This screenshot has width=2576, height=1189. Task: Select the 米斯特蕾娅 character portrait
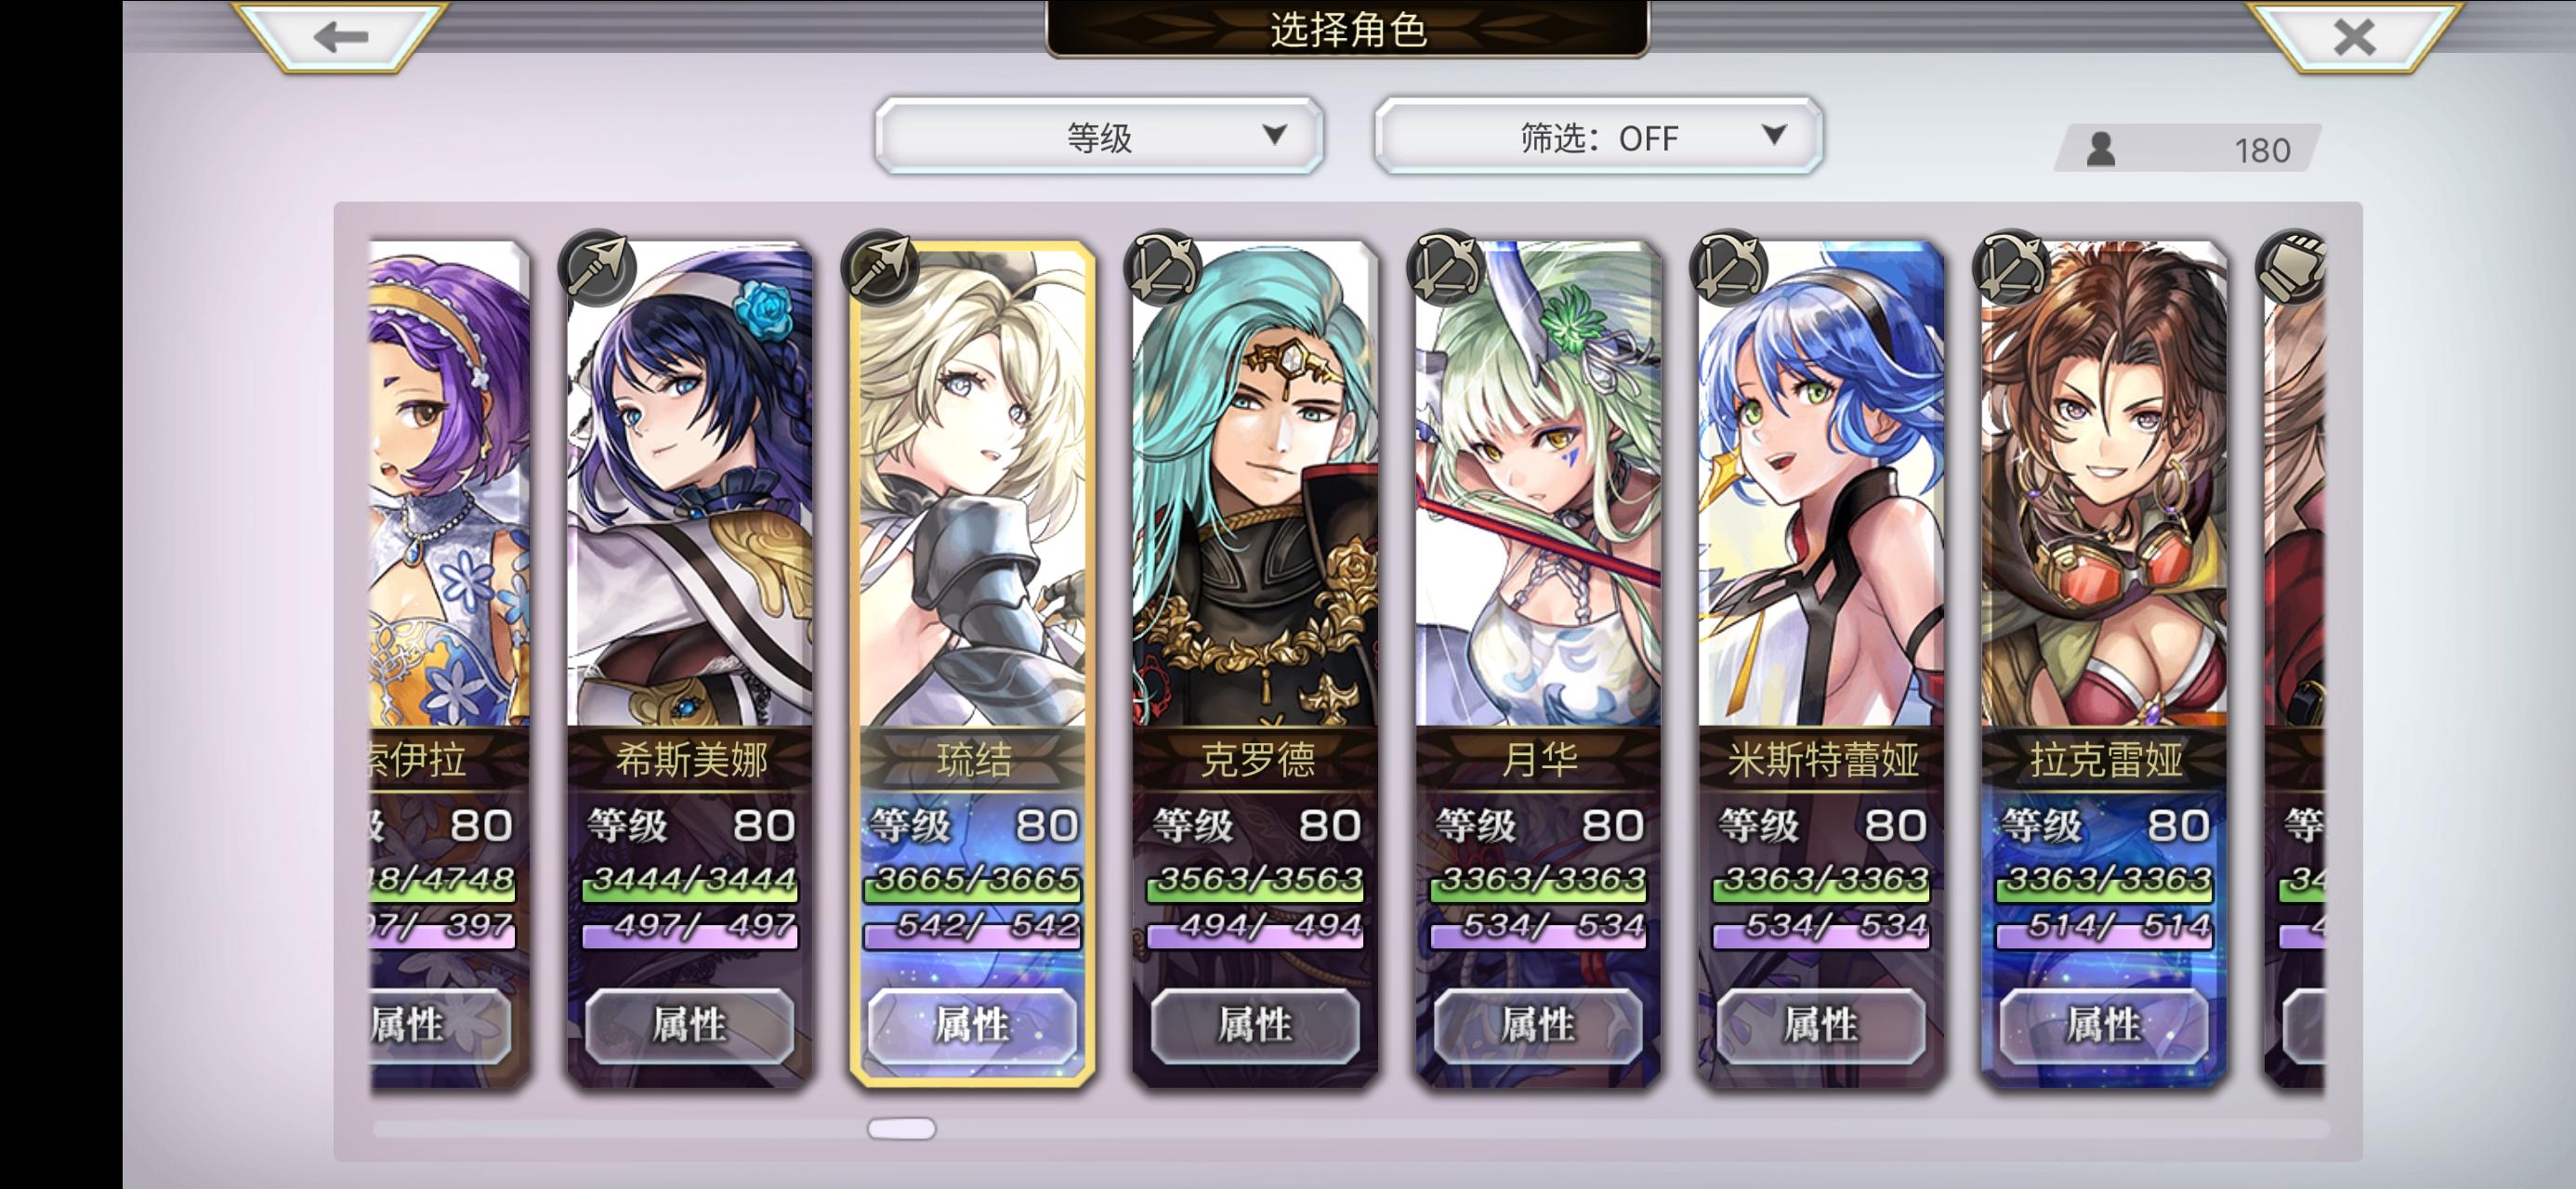pos(1821,485)
